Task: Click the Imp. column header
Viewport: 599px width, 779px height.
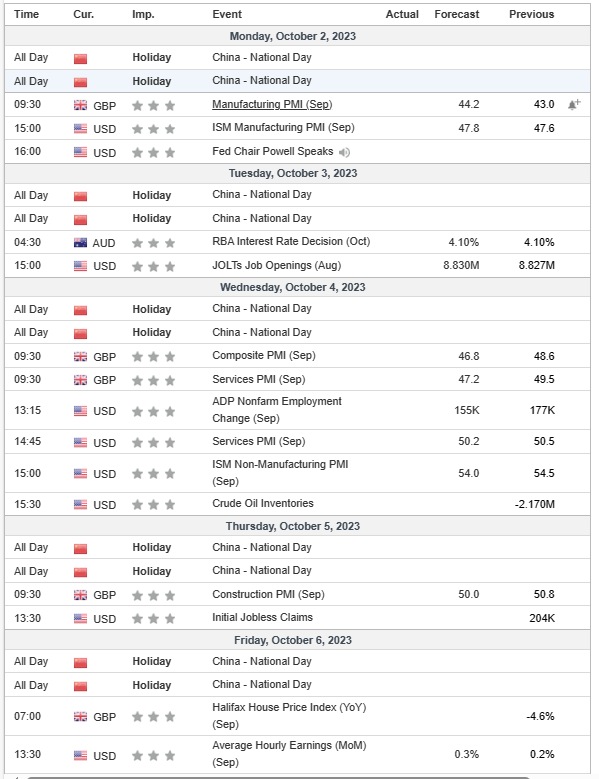Action: click(x=143, y=14)
